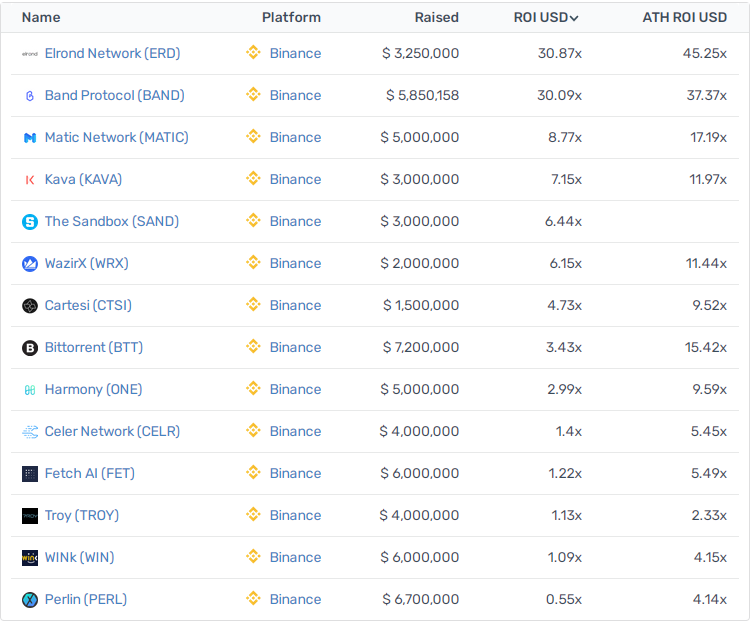Open WazirX (WRX) project link
Image resolution: width=751 pixels, height=623 pixels.
click(87, 264)
